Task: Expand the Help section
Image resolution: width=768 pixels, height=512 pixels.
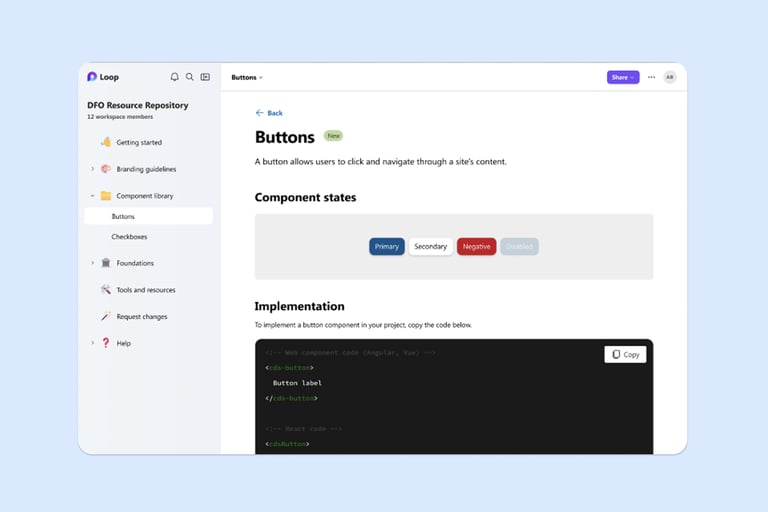Action: (93, 343)
